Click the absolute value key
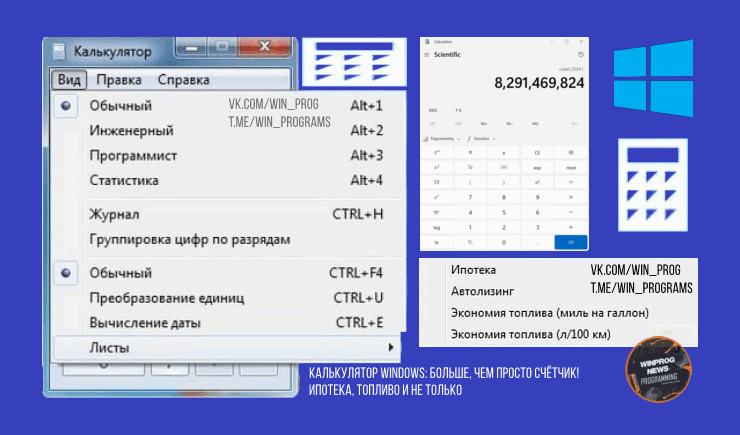Image resolution: width=740 pixels, height=435 pixels. [x=504, y=167]
